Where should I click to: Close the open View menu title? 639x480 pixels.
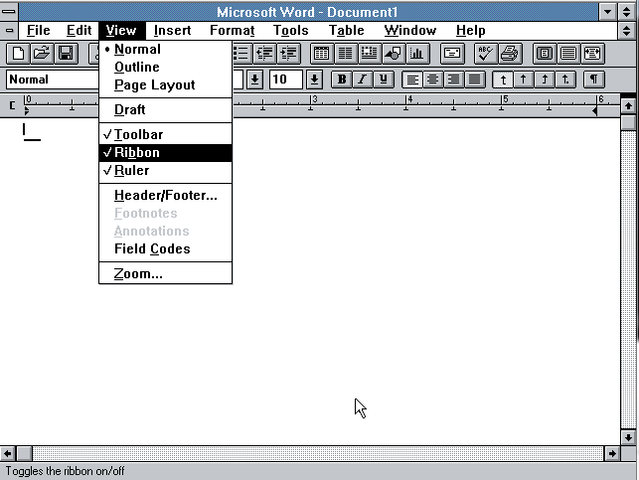pyautogui.click(x=121, y=31)
